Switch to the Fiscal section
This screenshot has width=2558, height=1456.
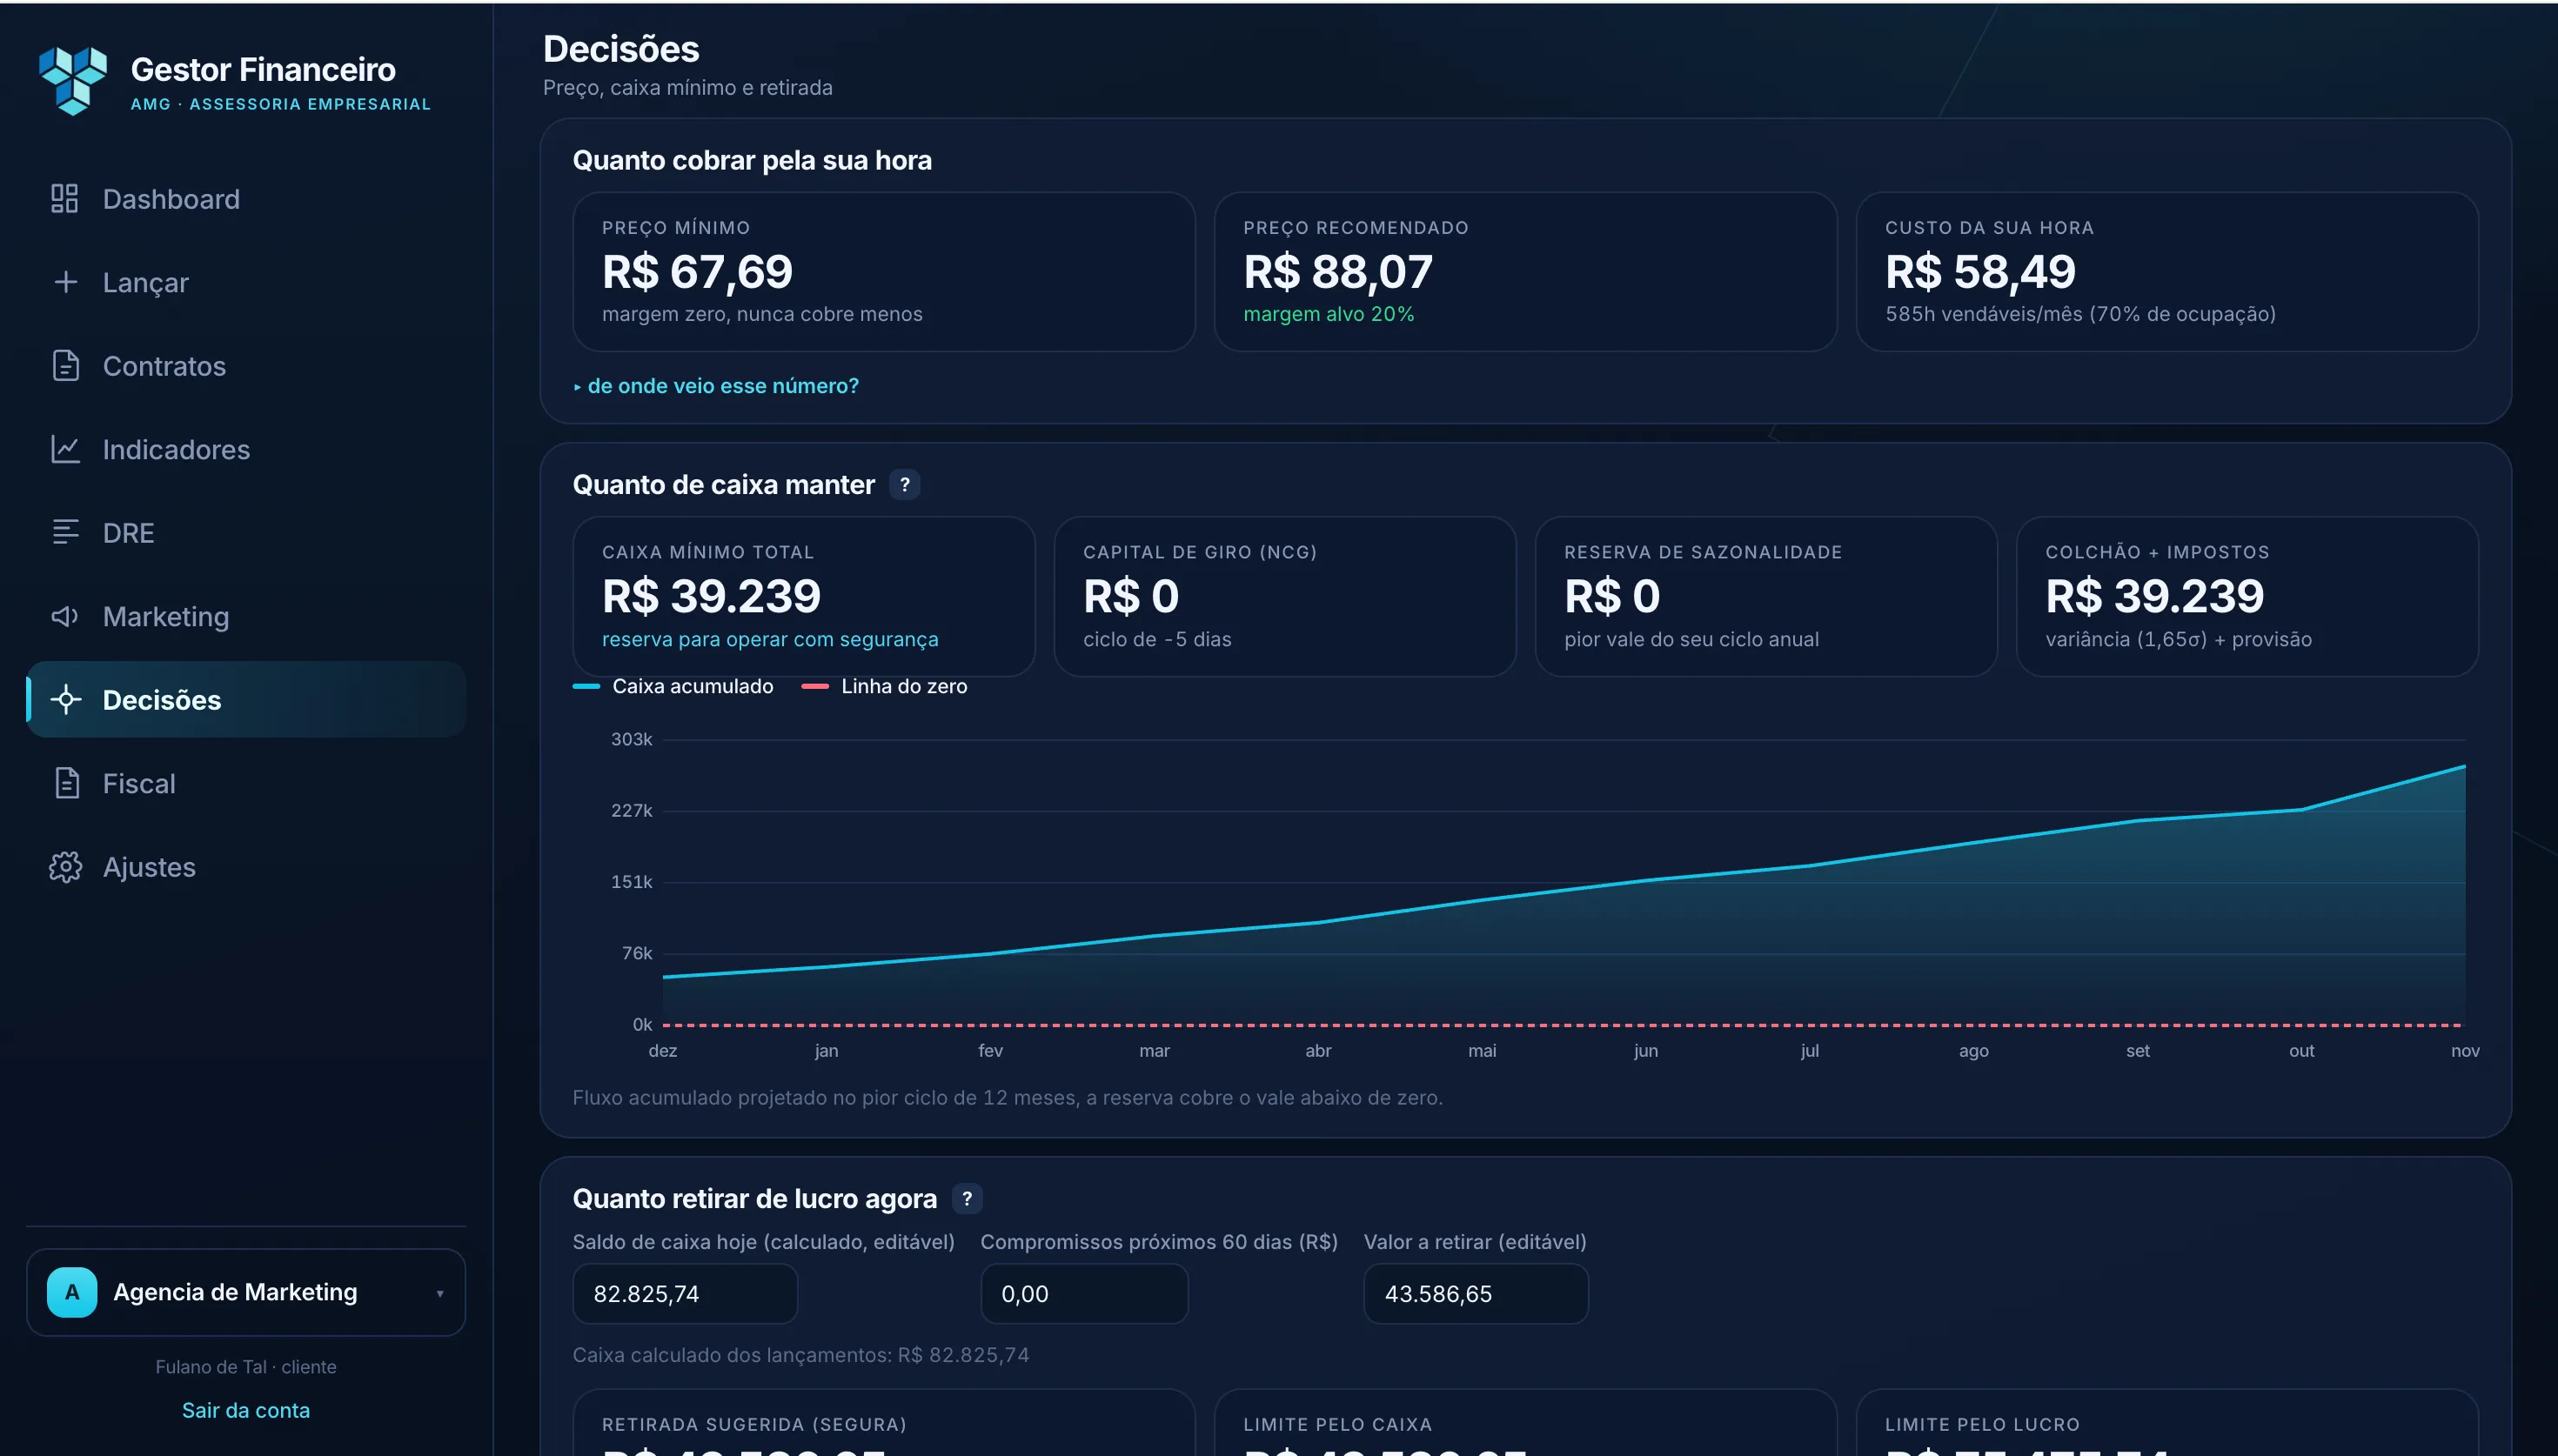[x=246, y=783]
